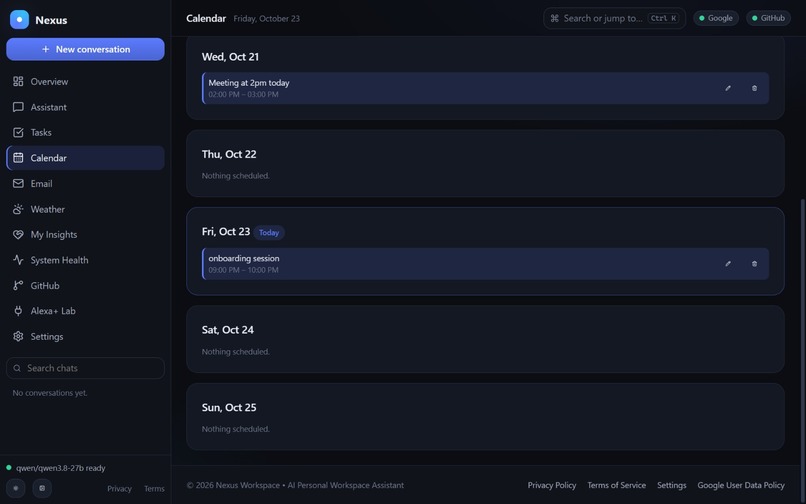Viewport: 806px width, 504px height.
Task: Open the Terms of Service footer link
Action: (616, 485)
